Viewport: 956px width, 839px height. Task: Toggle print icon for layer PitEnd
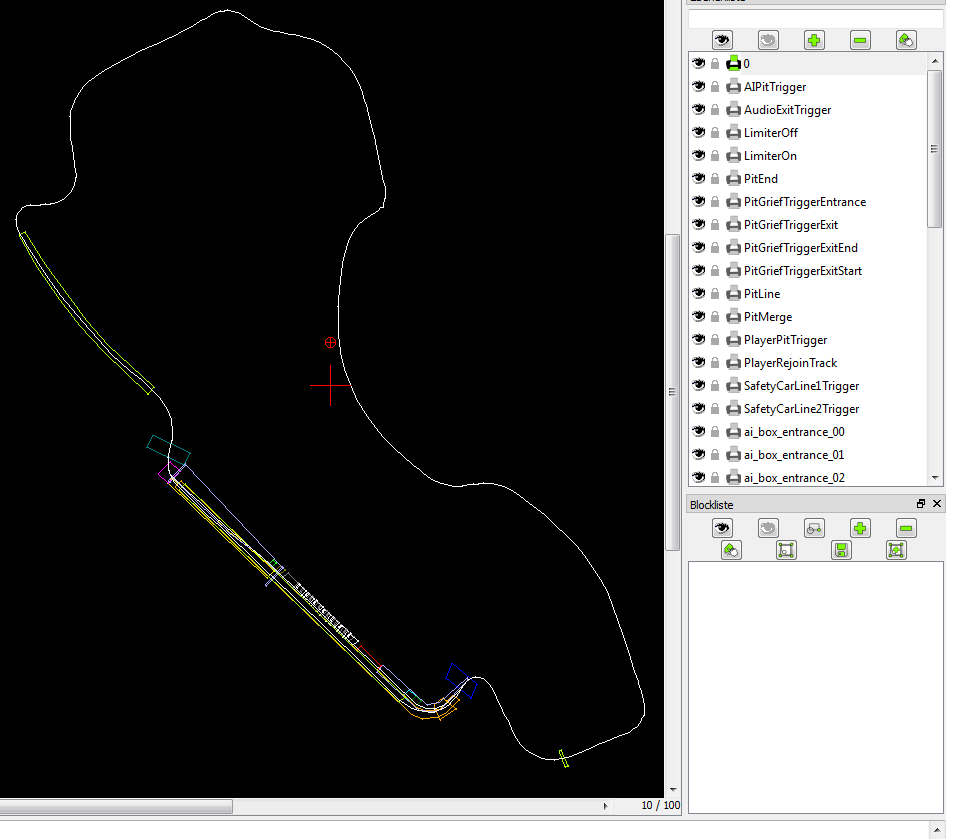point(733,179)
